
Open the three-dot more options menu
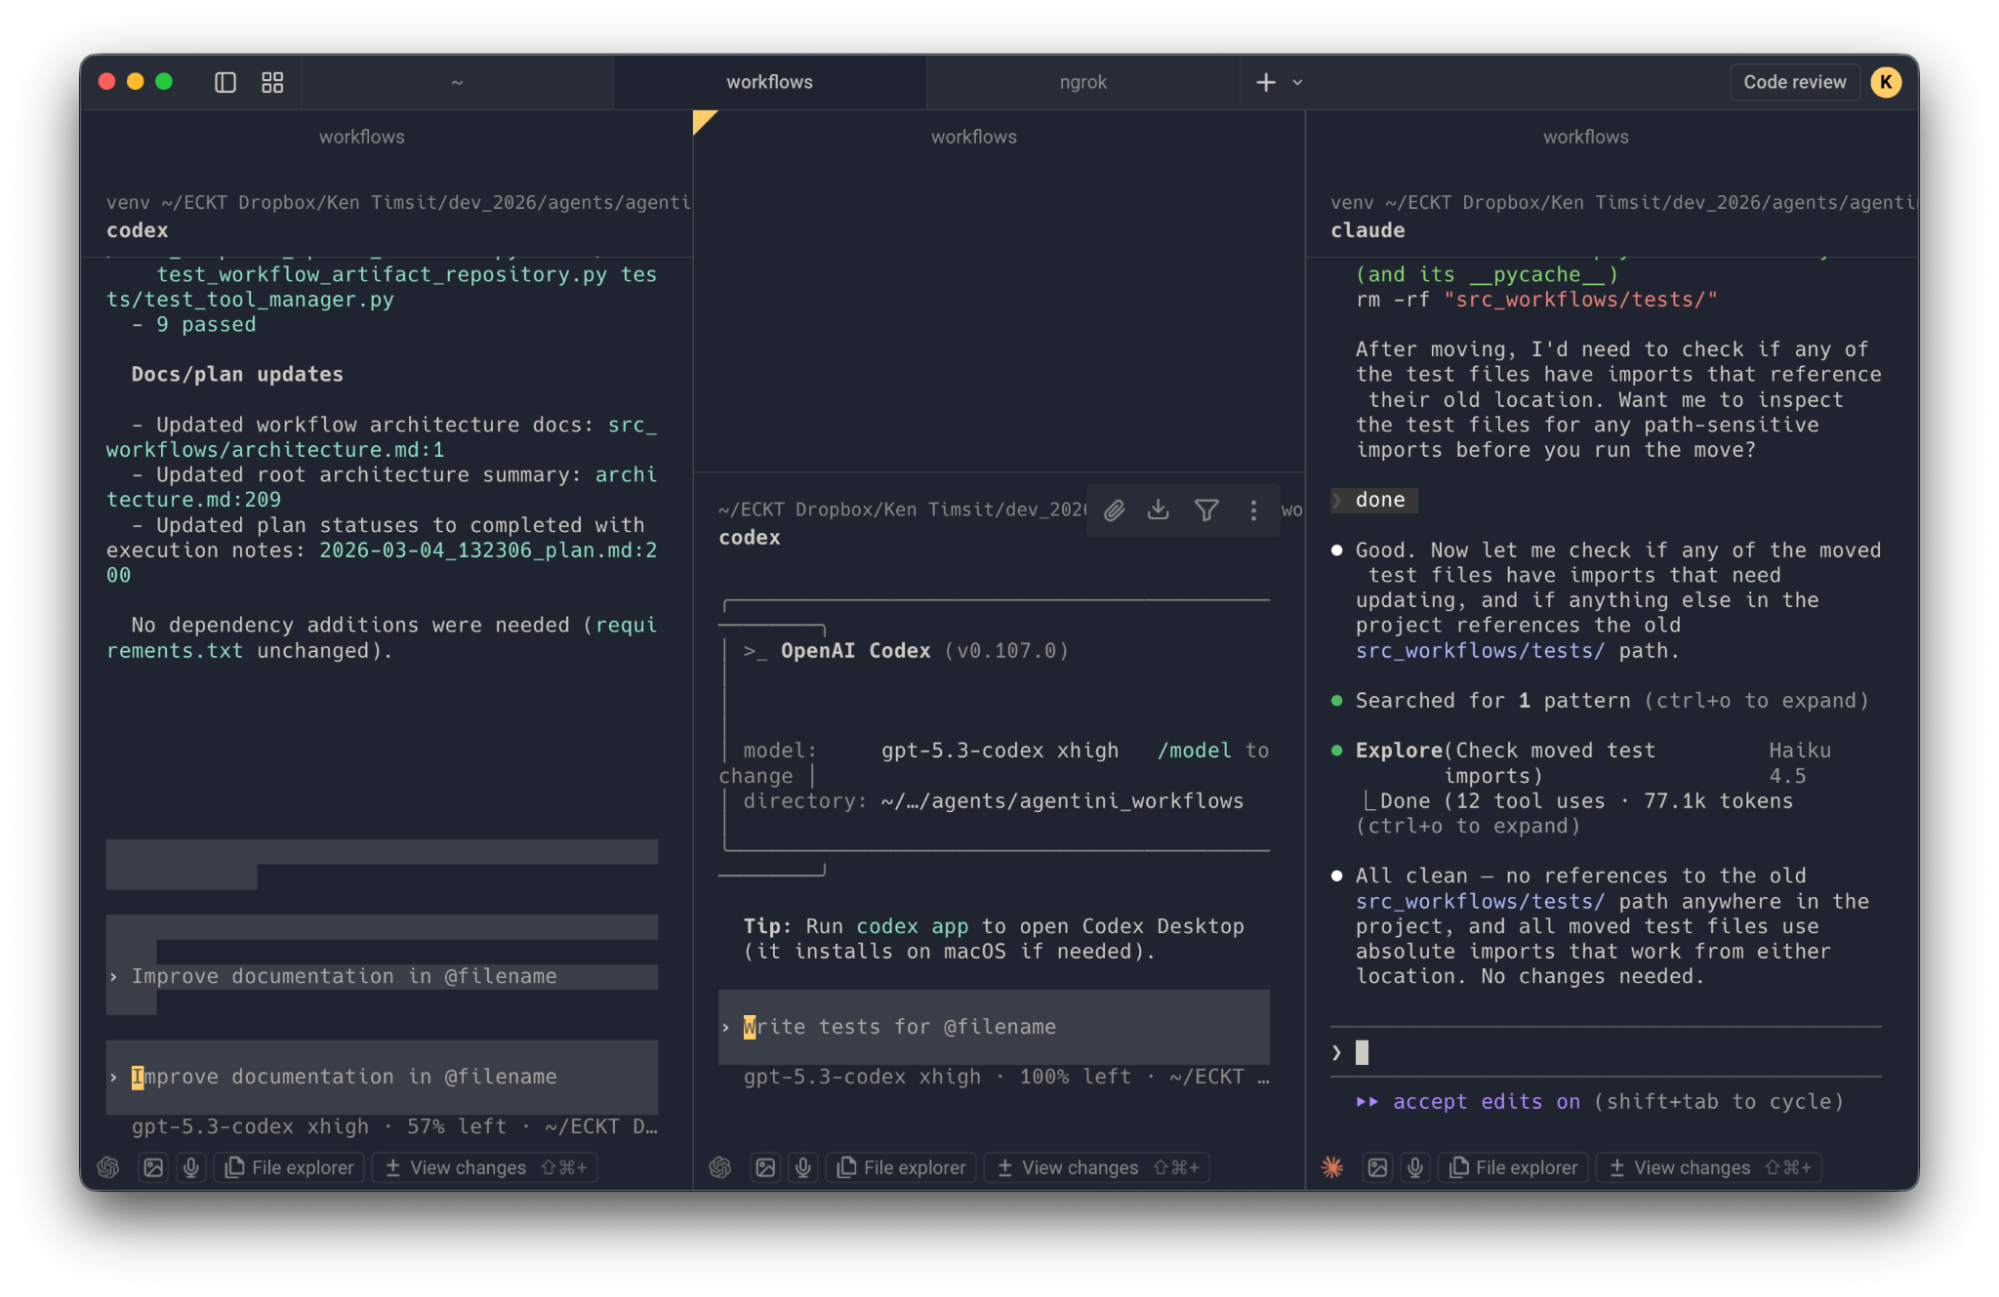[1253, 510]
